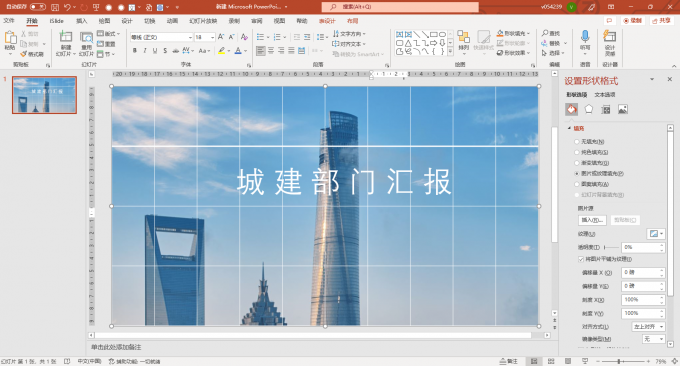
Task: Switch to the Insert (插入) ribbon tab
Action: pyautogui.click(x=82, y=21)
